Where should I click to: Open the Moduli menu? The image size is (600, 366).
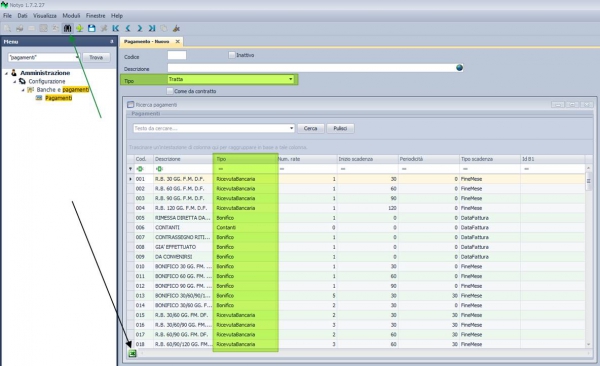[71, 16]
